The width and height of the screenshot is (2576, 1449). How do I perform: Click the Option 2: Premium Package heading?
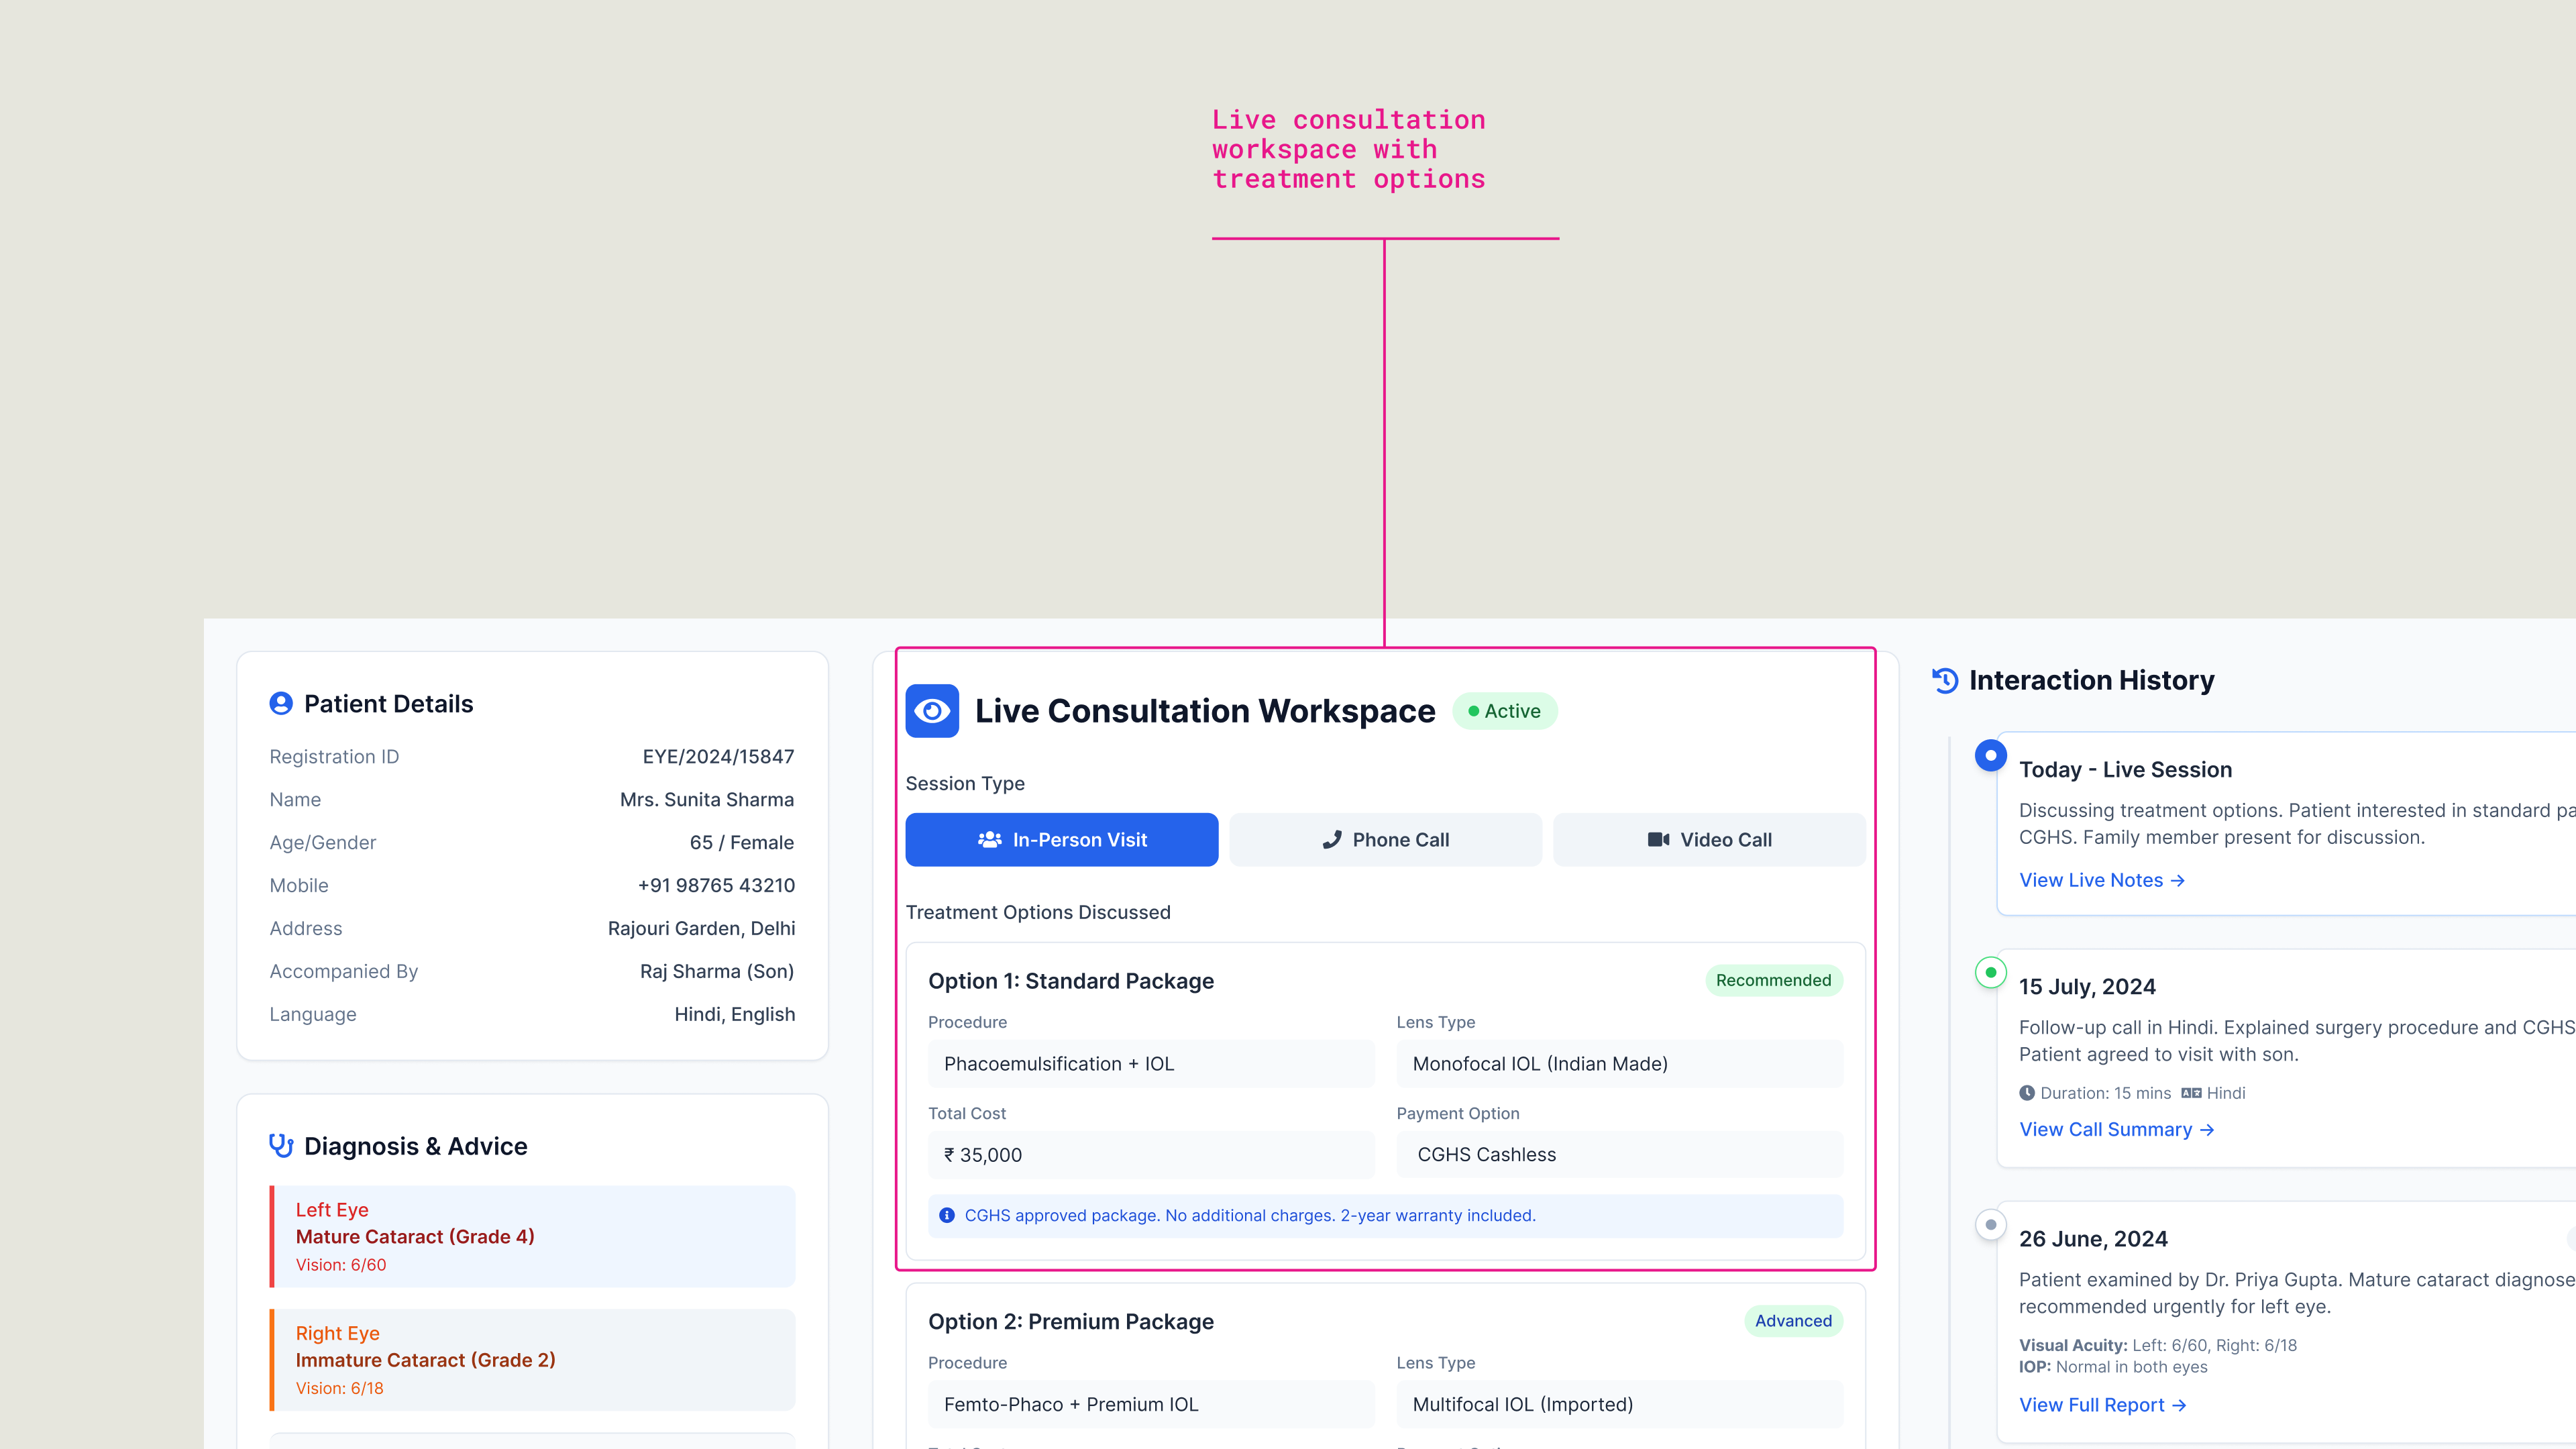tap(1071, 1322)
